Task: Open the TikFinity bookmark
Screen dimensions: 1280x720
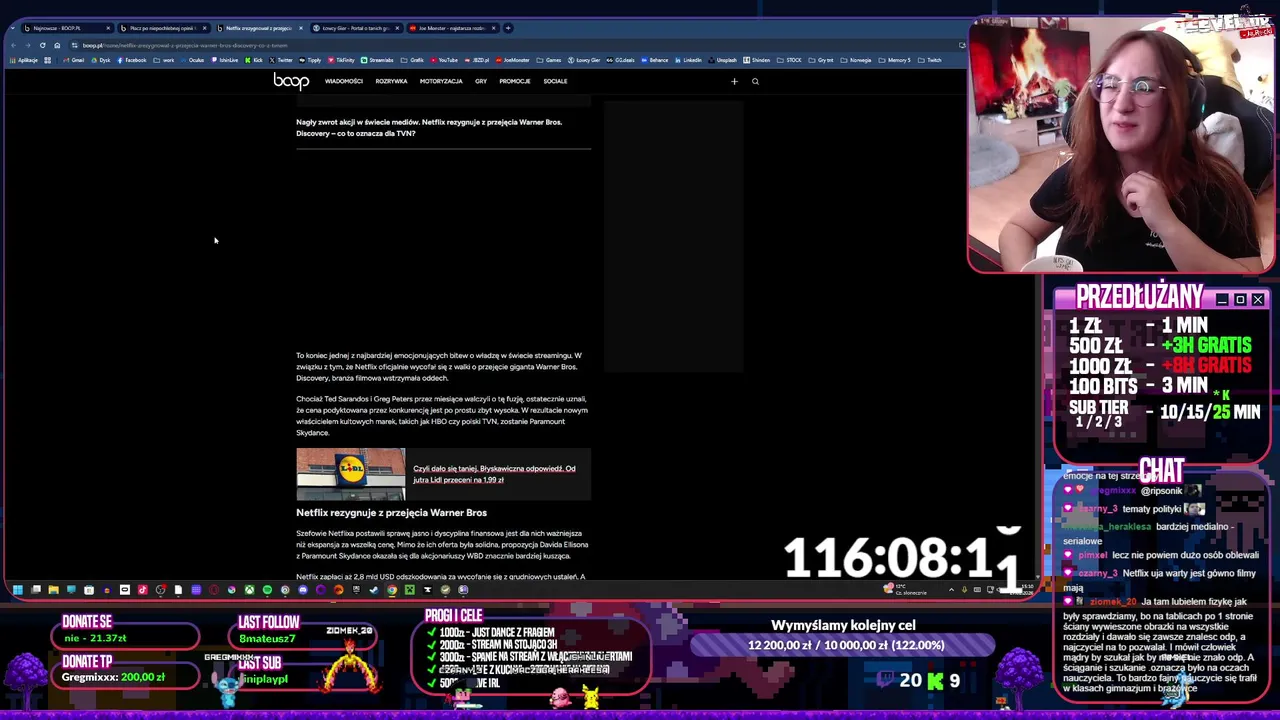Action: pos(341,60)
